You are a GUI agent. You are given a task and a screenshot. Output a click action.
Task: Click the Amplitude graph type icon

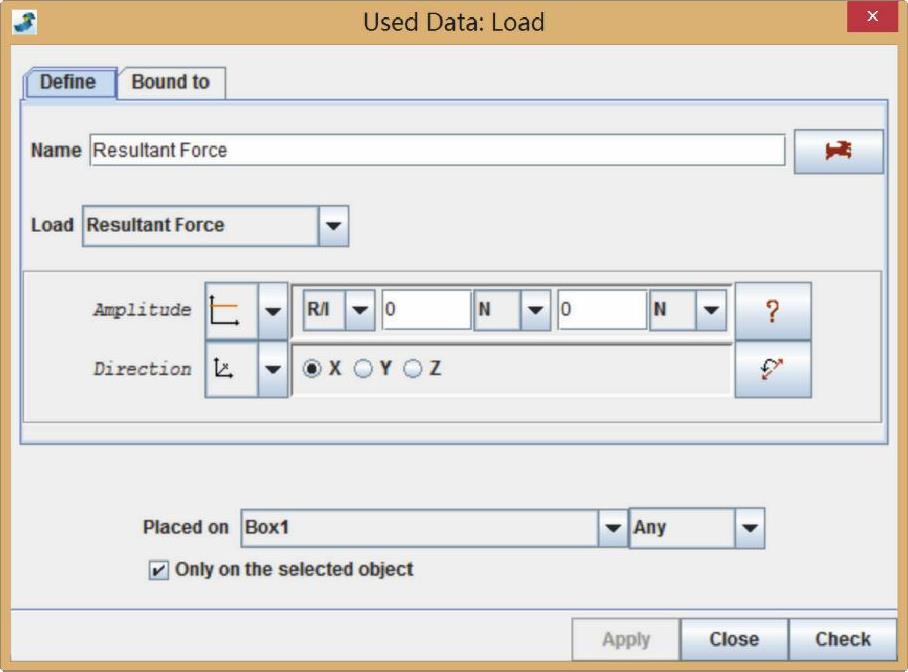point(231,311)
